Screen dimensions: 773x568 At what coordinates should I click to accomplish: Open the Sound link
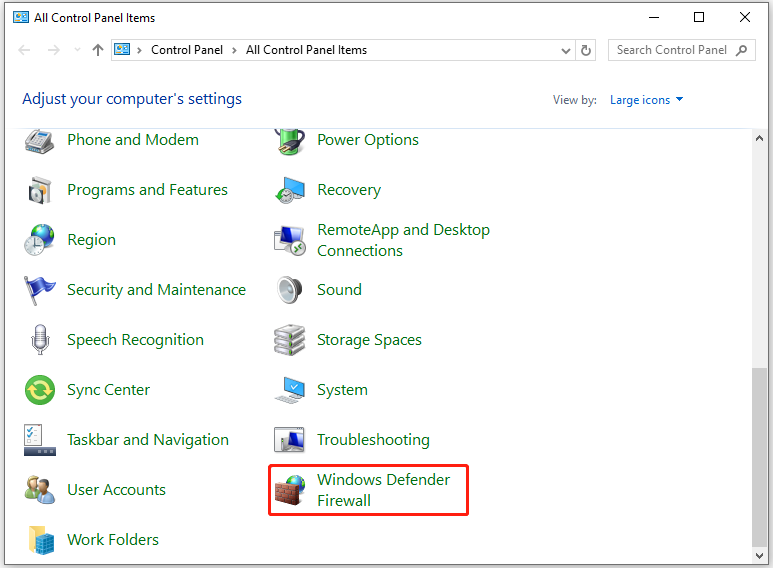pos(339,290)
